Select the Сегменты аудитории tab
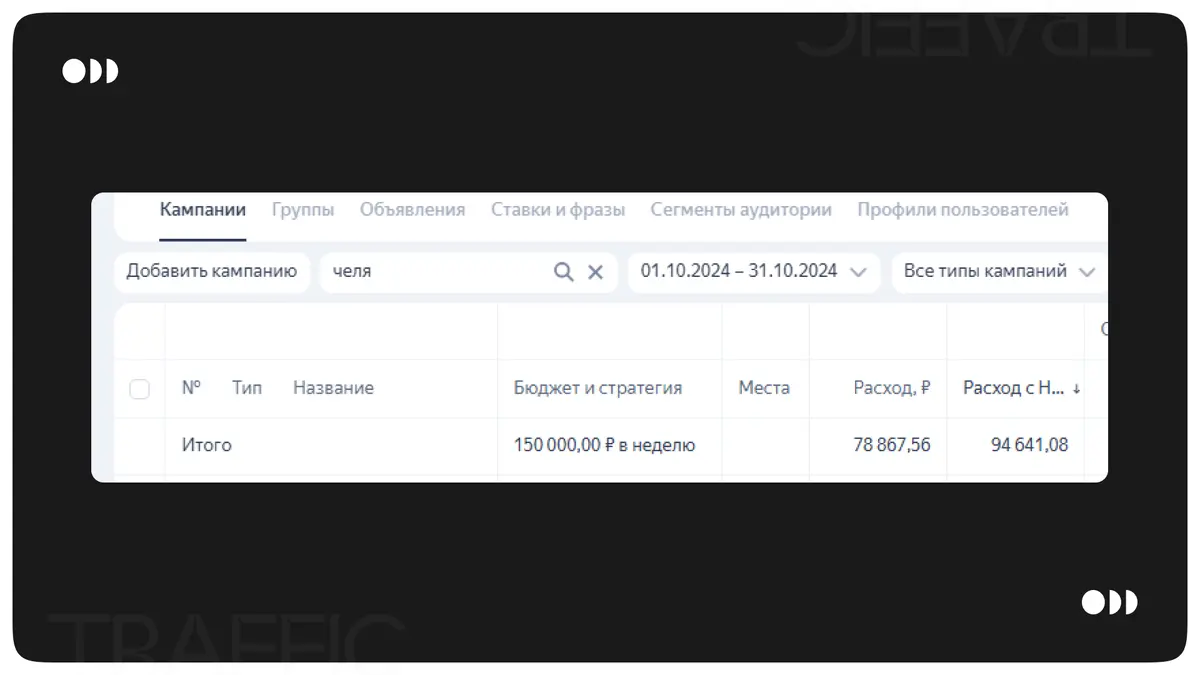1200x675 pixels. (741, 210)
